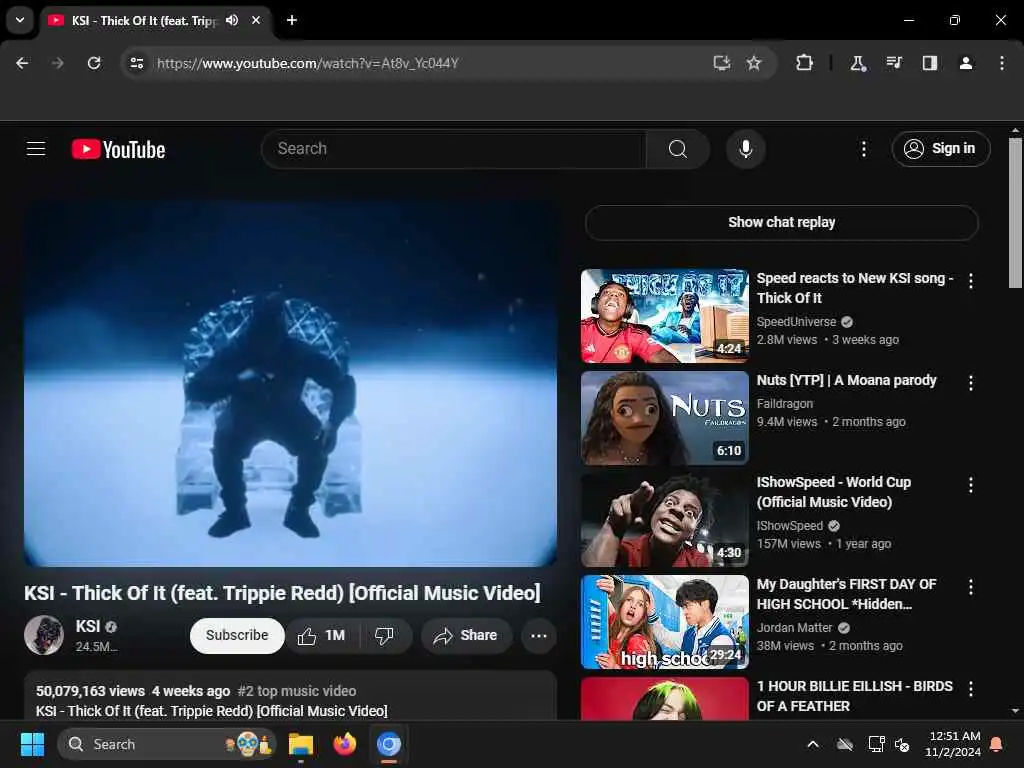Open tab search dropdown arrow
Viewport: 1024px width, 768px height.
pos(20,20)
